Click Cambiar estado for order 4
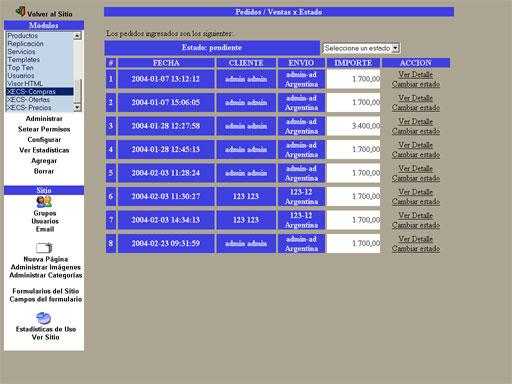 point(416,154)
